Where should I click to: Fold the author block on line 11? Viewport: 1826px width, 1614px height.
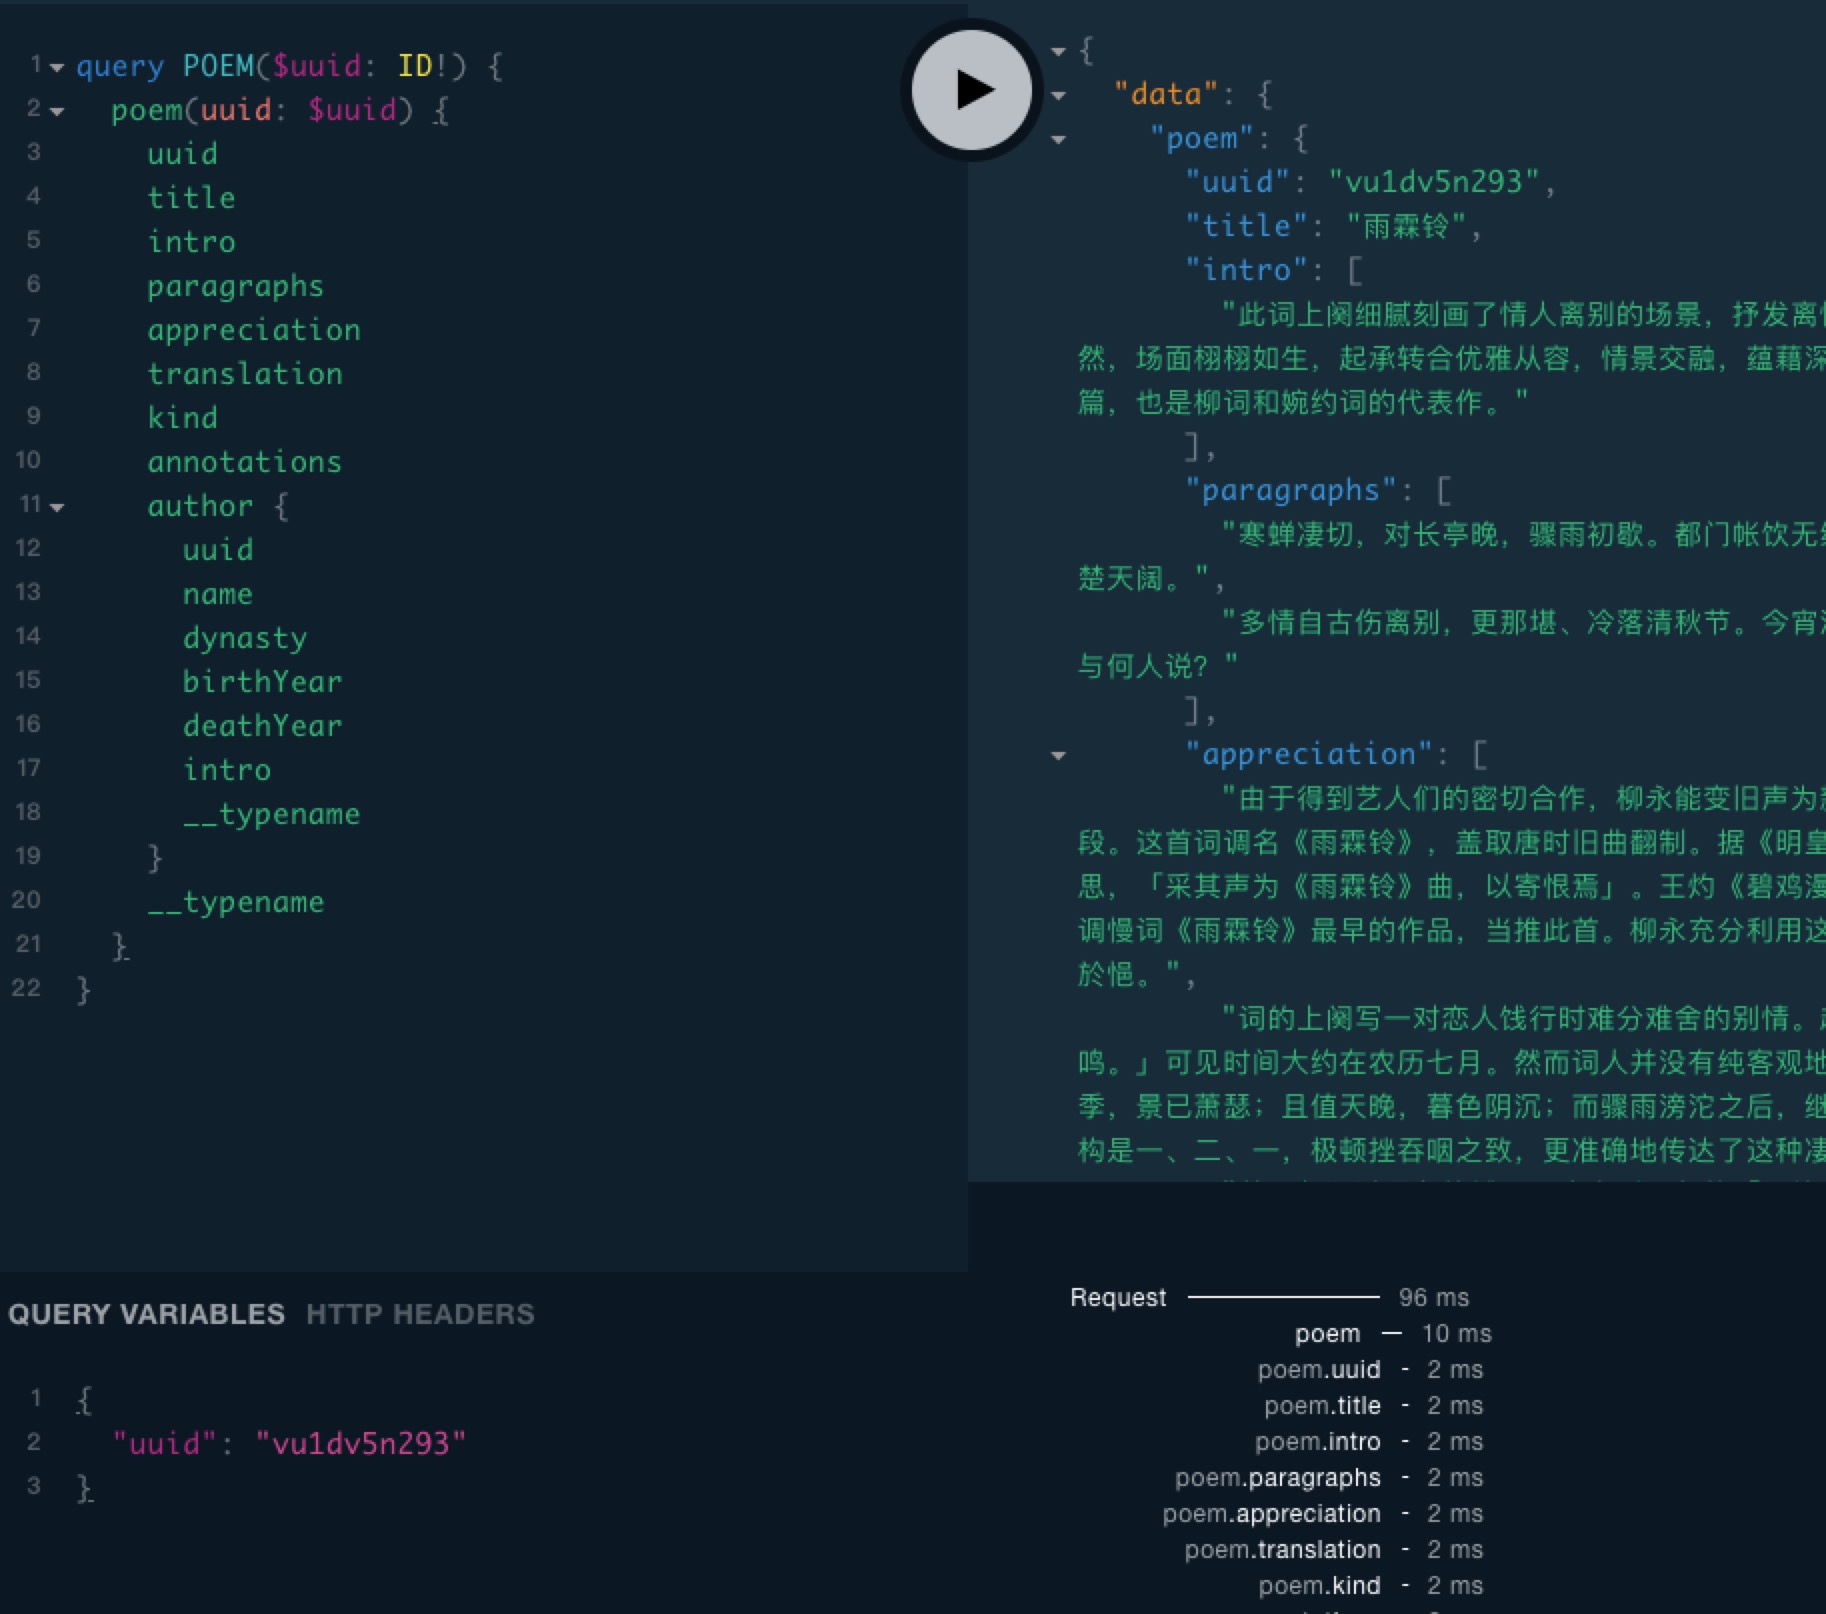tap(58, 506)
